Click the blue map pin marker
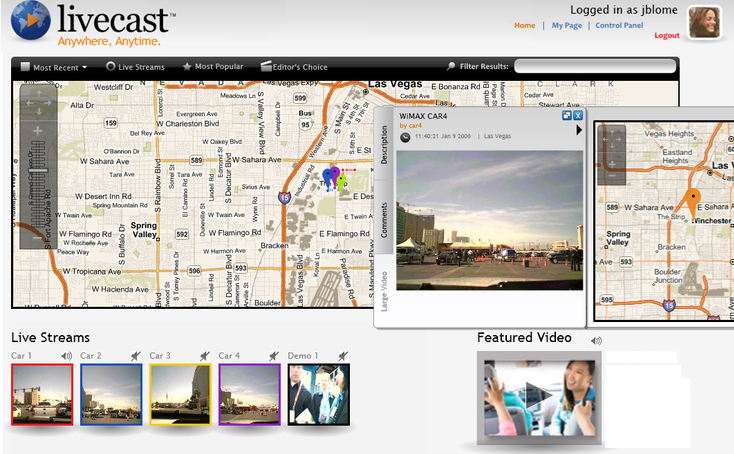Viewport: 734px width, 454px height. click(x=327, y=178)
